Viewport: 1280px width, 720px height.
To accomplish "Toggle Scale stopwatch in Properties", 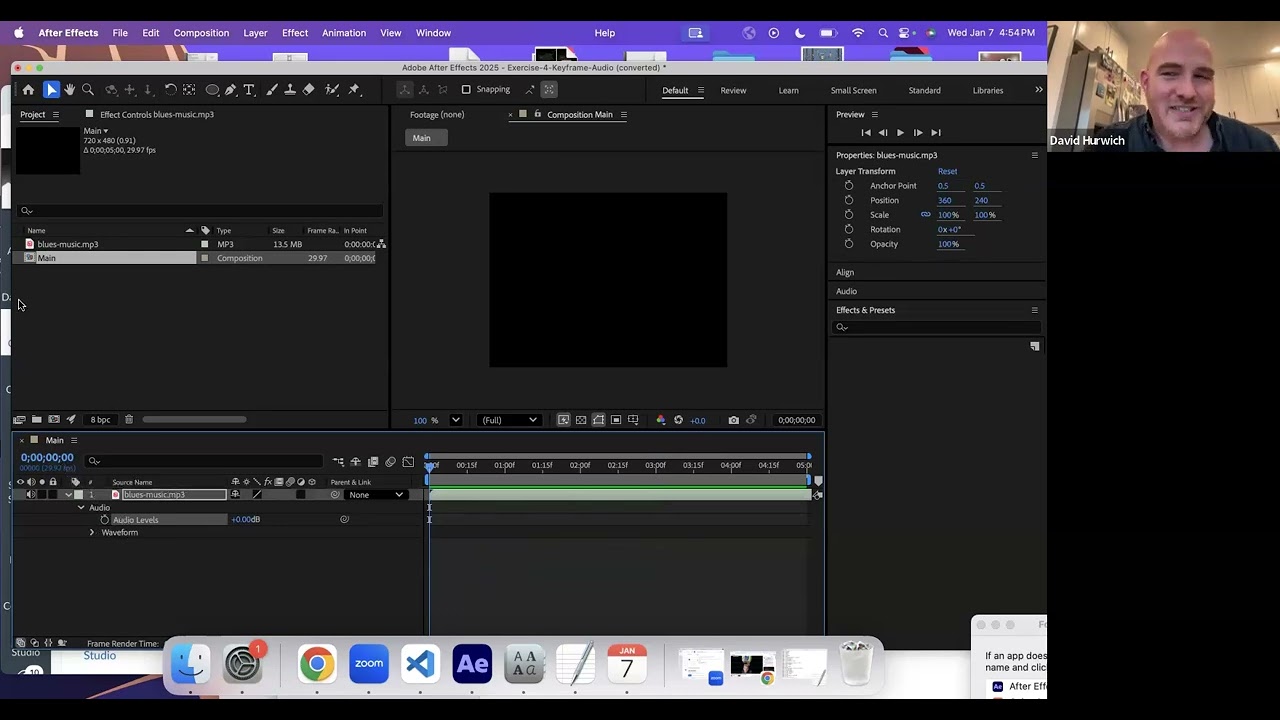I will [x=849, y=215].
